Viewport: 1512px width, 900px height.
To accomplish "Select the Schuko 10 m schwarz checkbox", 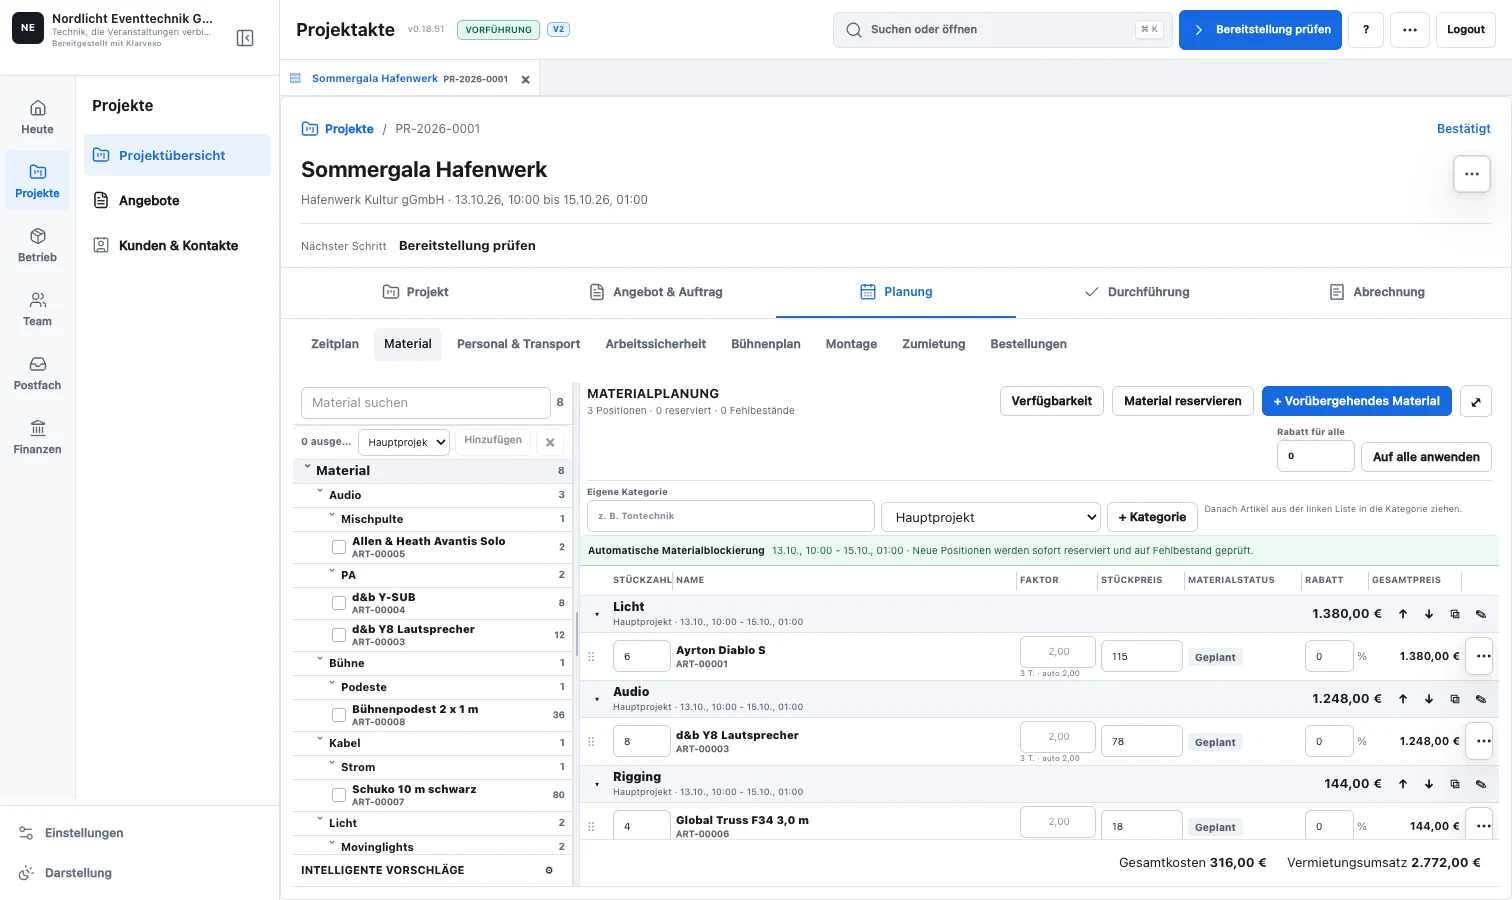I will (339, 795).
